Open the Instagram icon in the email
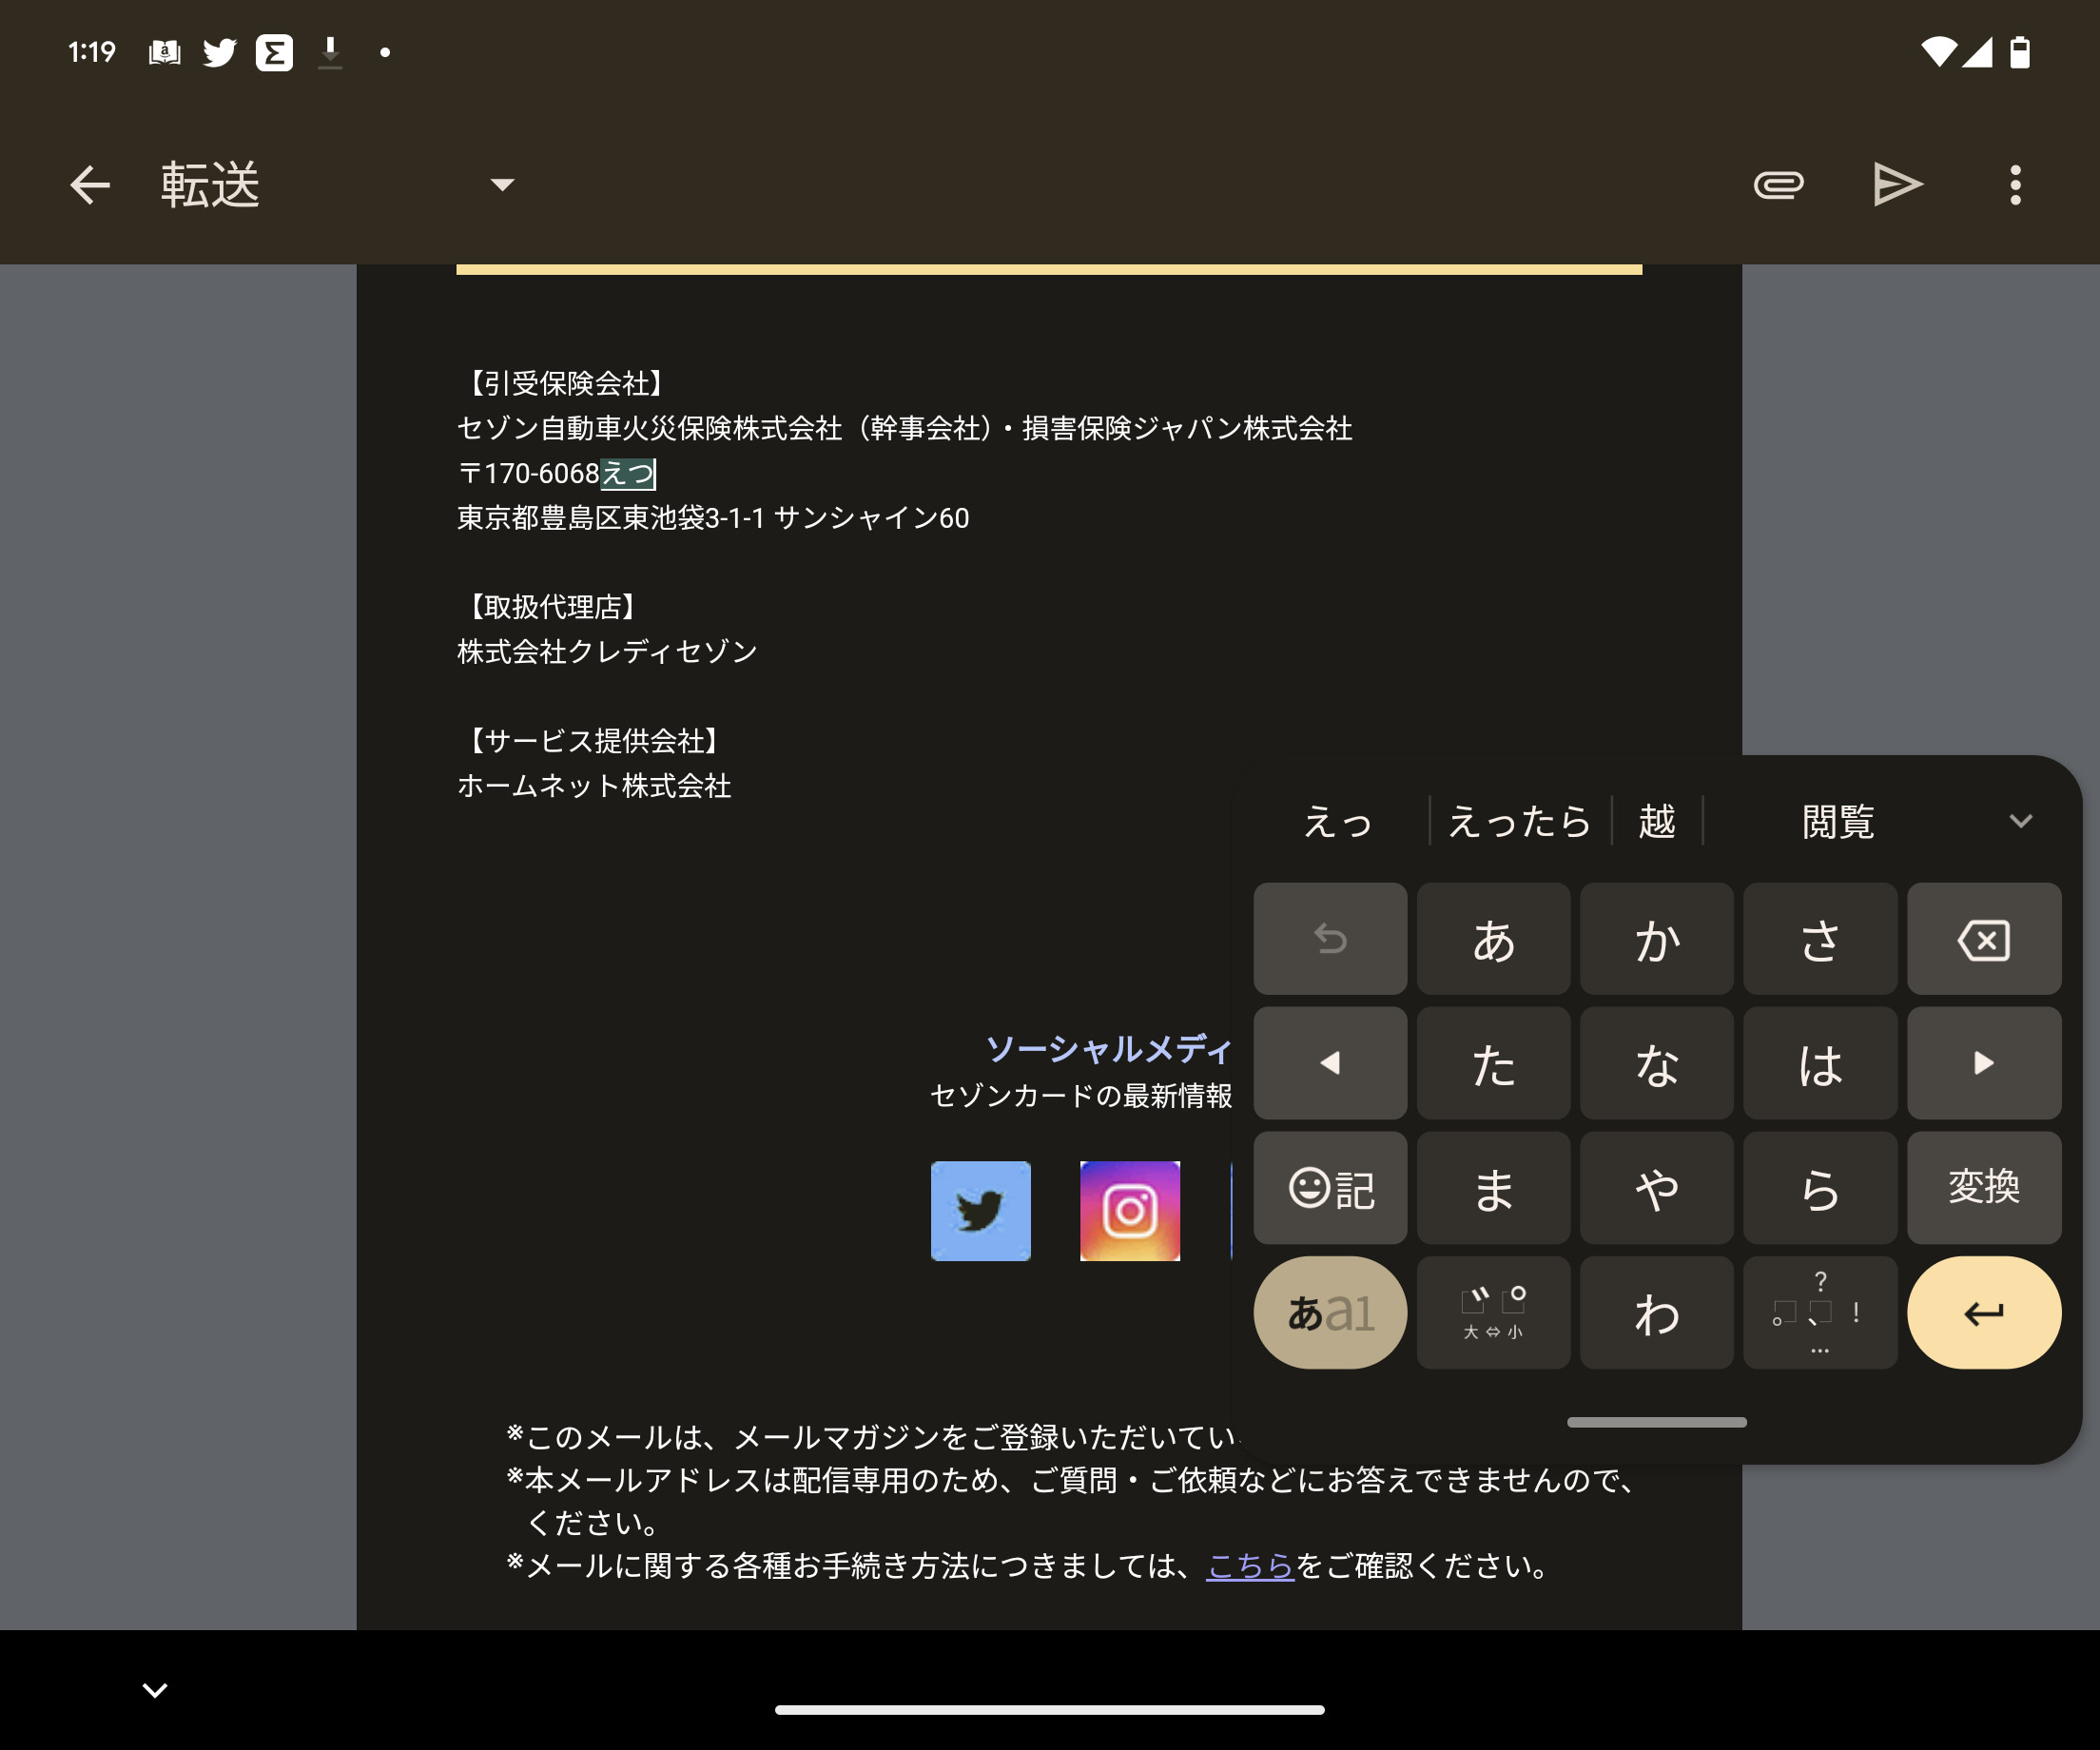 pyautogui.click(x=1130, y=1211)
